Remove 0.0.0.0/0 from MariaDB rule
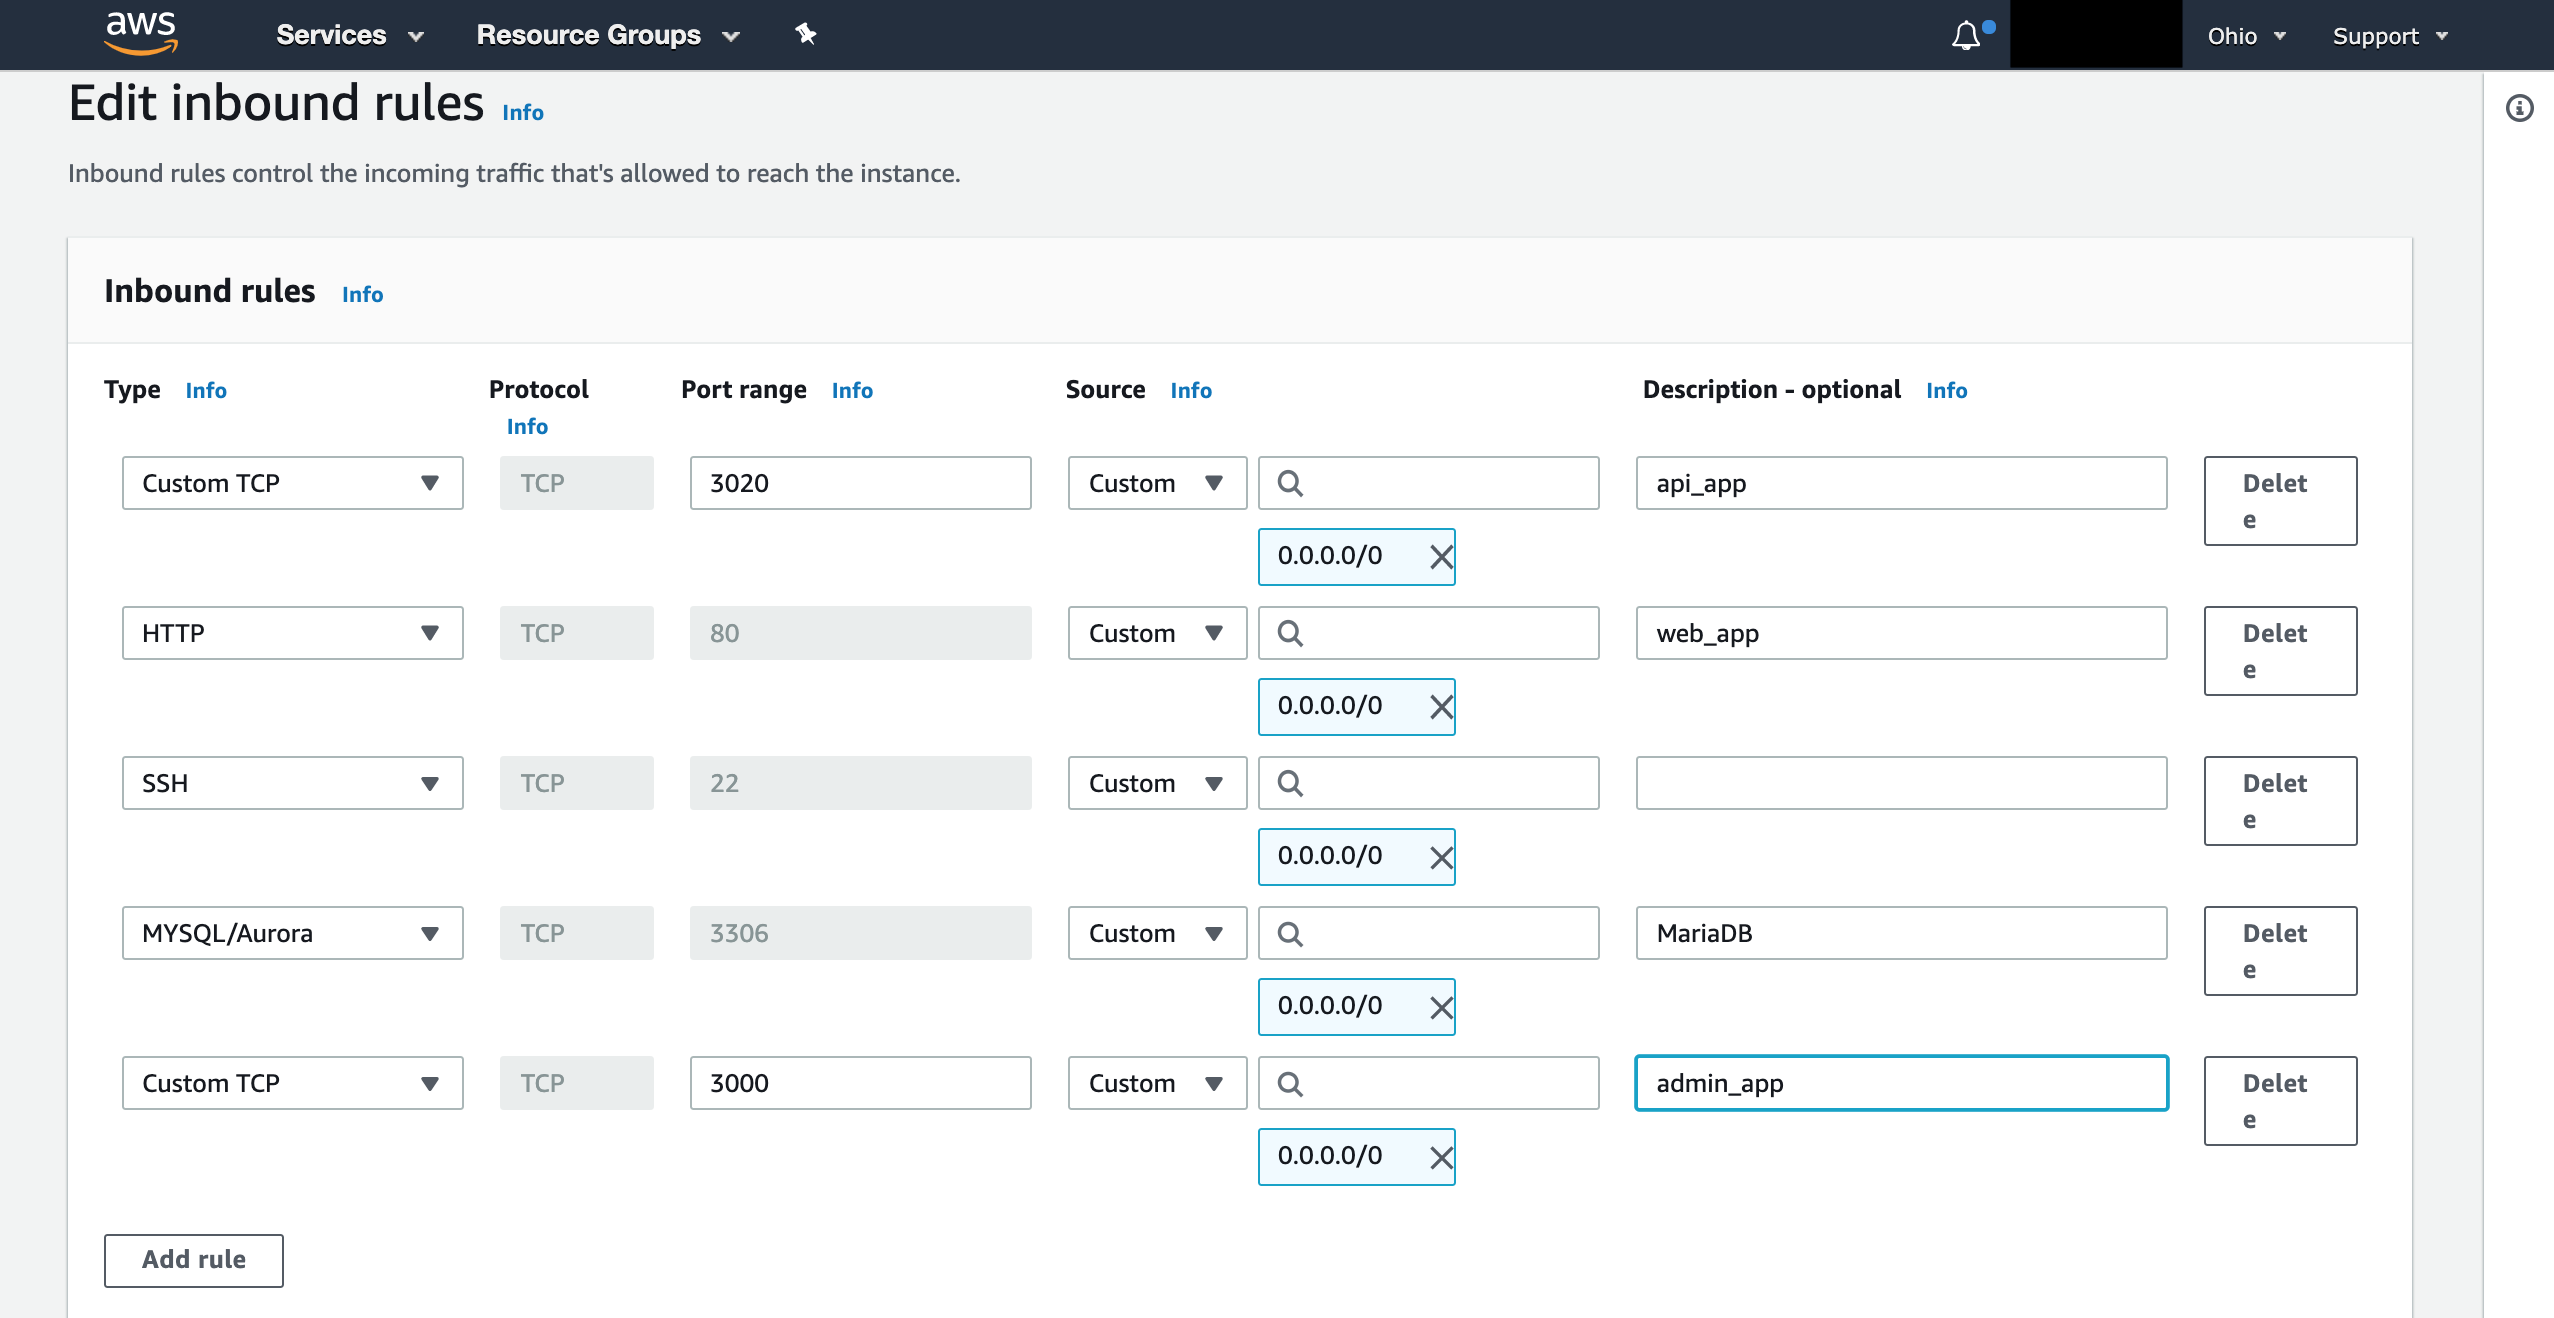The width and height of the screenshot is (2554, 1318). click(1441, 1007)
